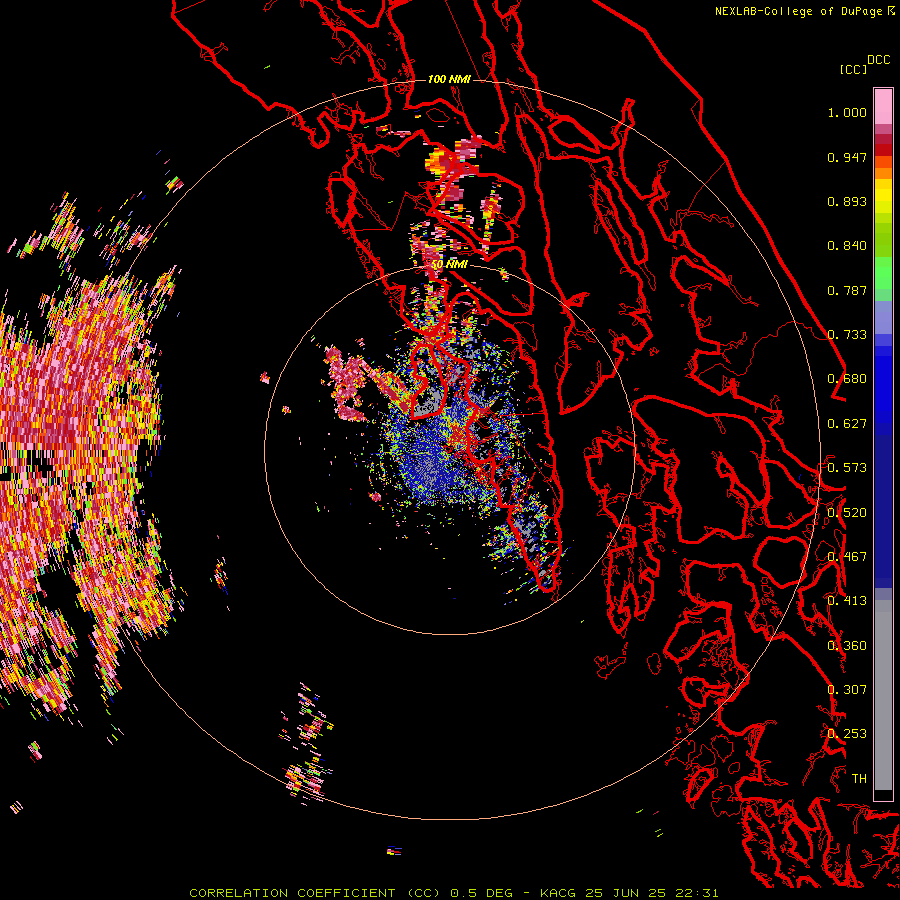Click the 0.413 color scale value
Screen dimensions: 900x900
(847, 601)
